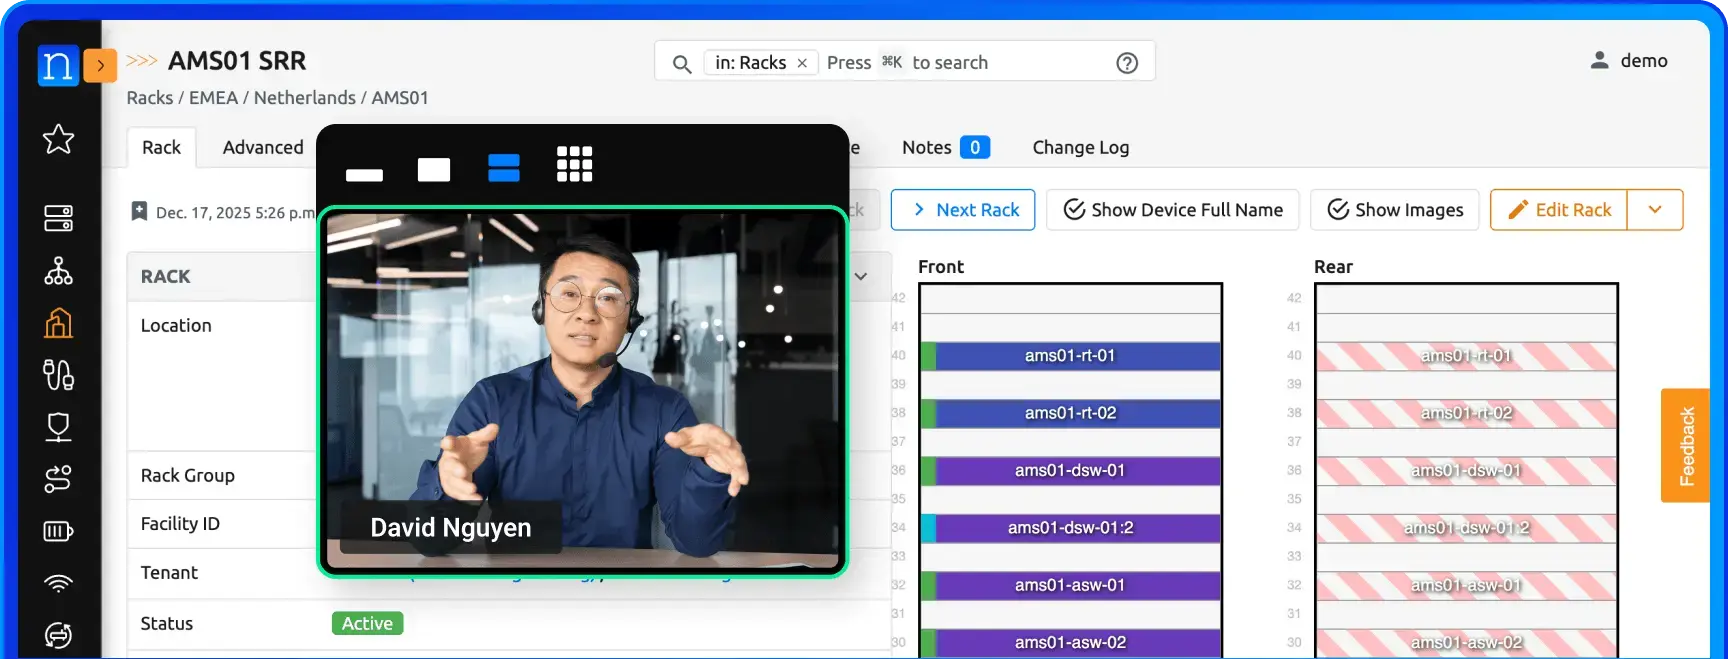1728x659 pixels.
Task: Follow the AMS01 breadcrumb link
Action: (400, 97)
